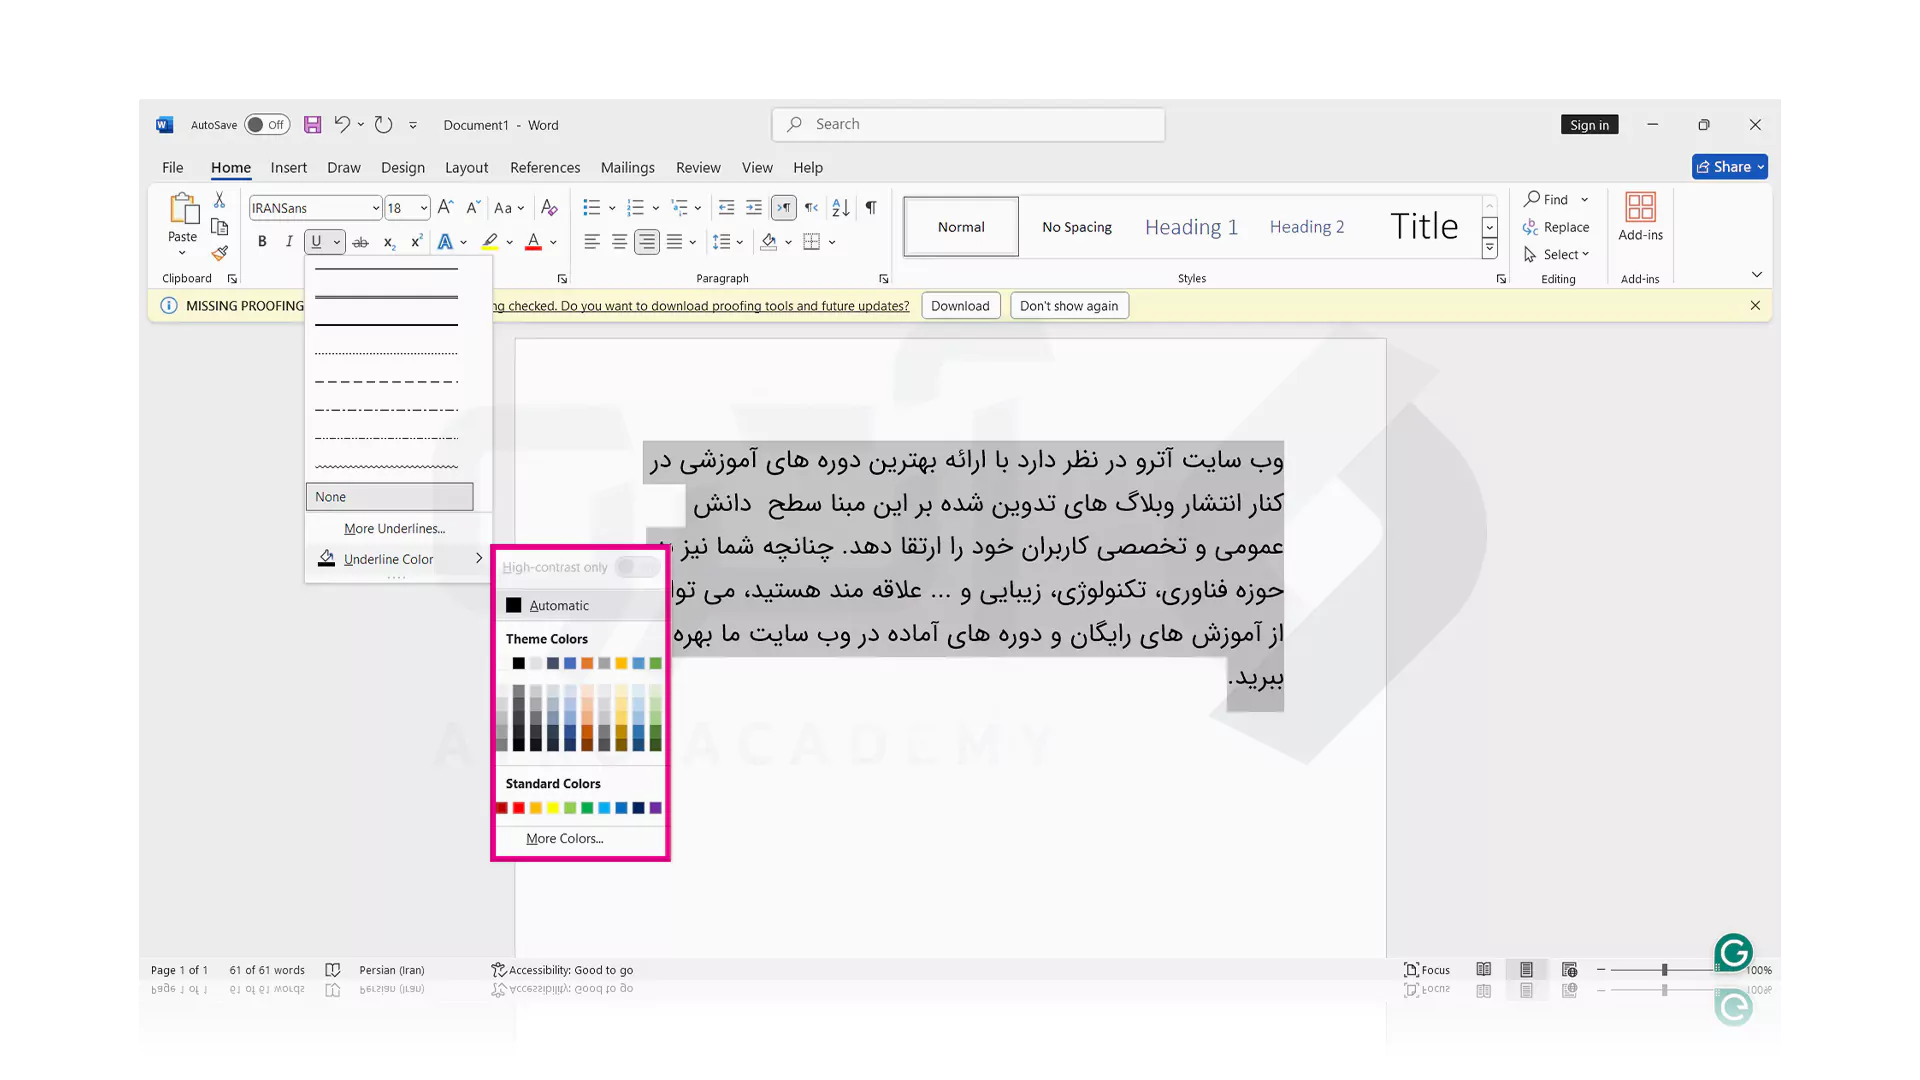Click the Format Painter brush icon

220,253
